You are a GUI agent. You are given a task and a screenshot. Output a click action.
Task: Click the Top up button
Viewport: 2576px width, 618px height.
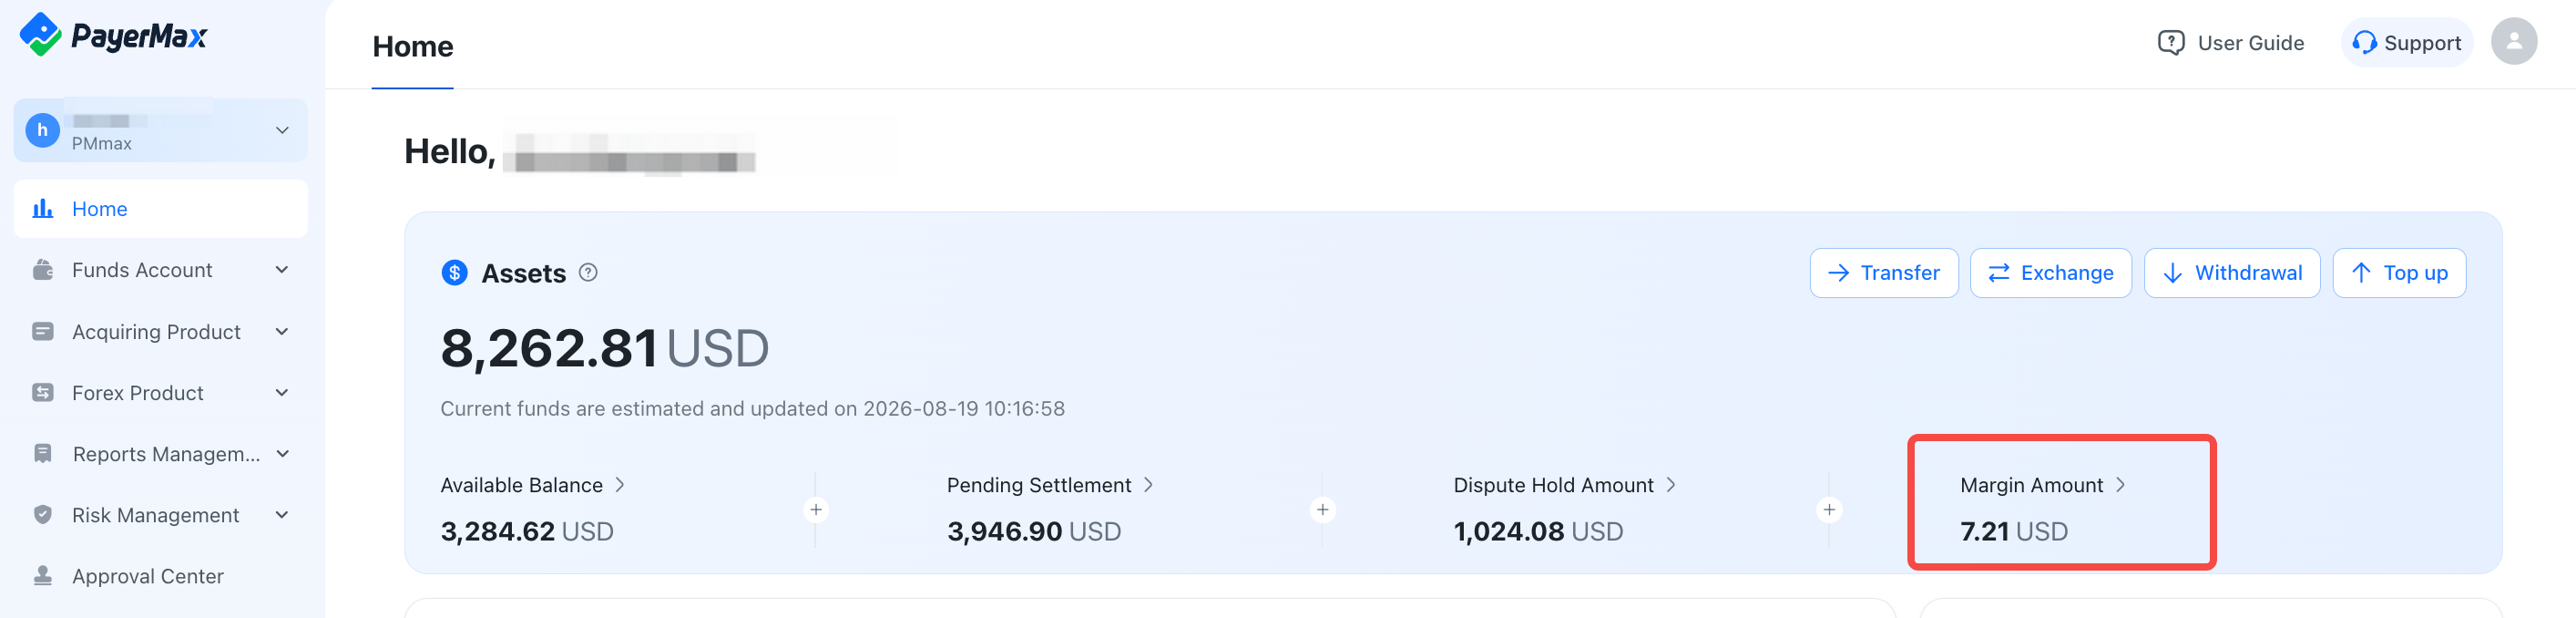tap(2398, 273)
